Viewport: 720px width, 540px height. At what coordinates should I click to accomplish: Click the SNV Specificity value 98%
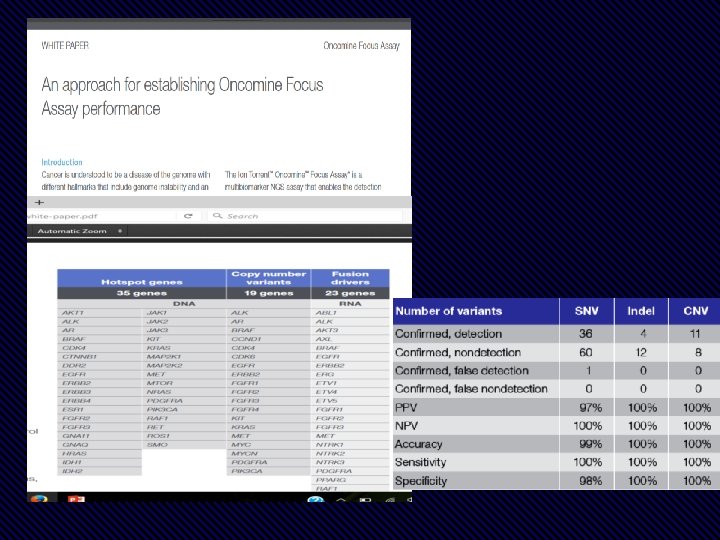tap(591, 481)
